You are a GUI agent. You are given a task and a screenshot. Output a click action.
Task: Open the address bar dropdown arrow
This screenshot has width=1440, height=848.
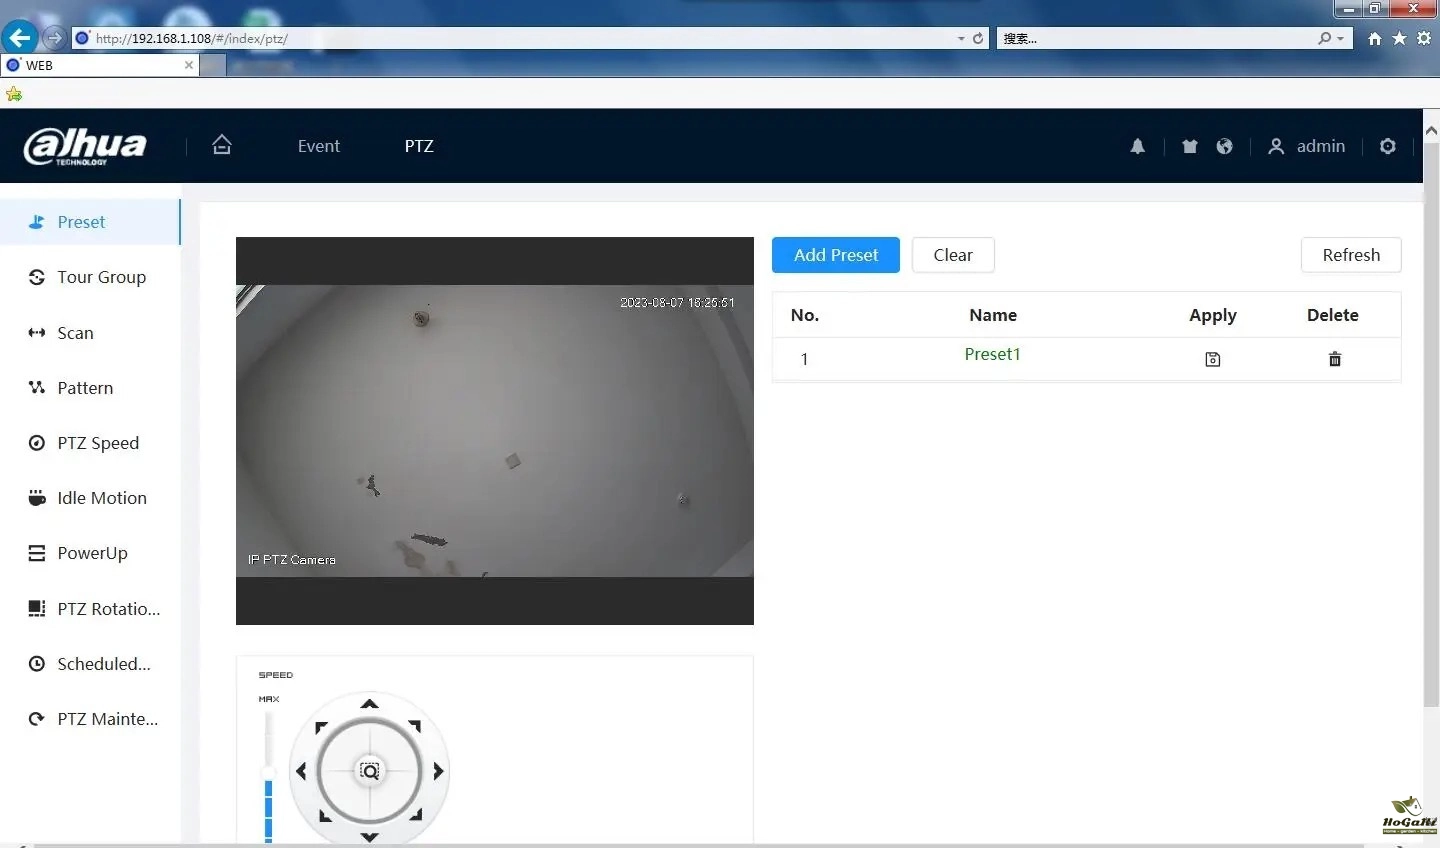[x=961, y=38]
